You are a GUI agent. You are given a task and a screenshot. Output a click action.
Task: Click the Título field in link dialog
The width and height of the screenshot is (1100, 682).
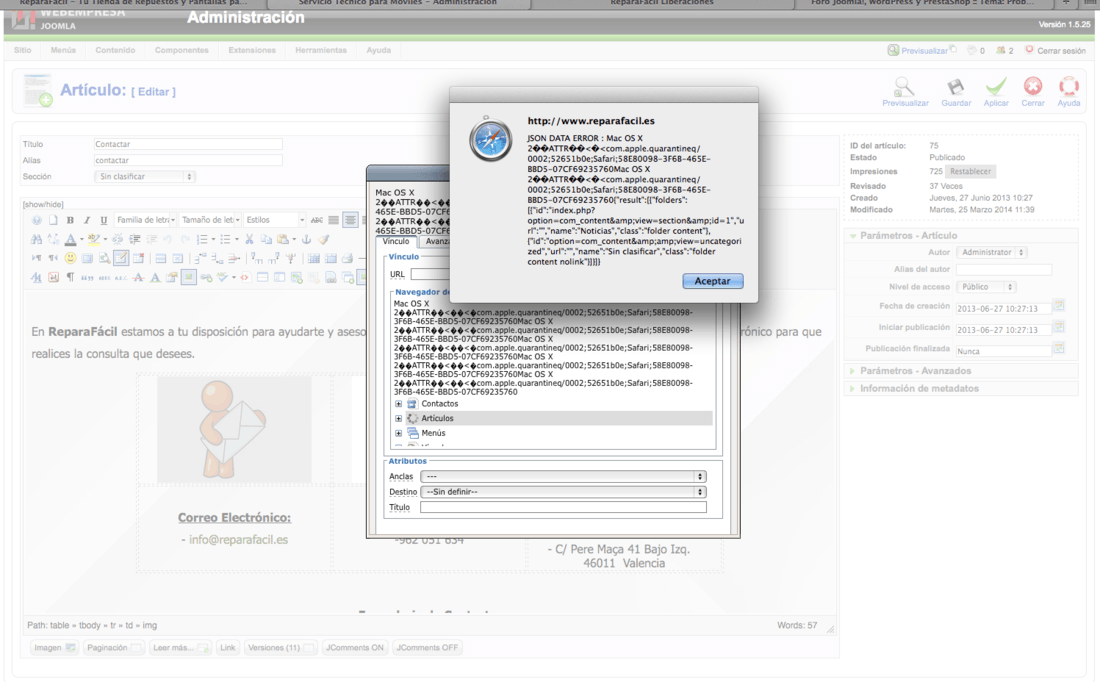(563, 507)
